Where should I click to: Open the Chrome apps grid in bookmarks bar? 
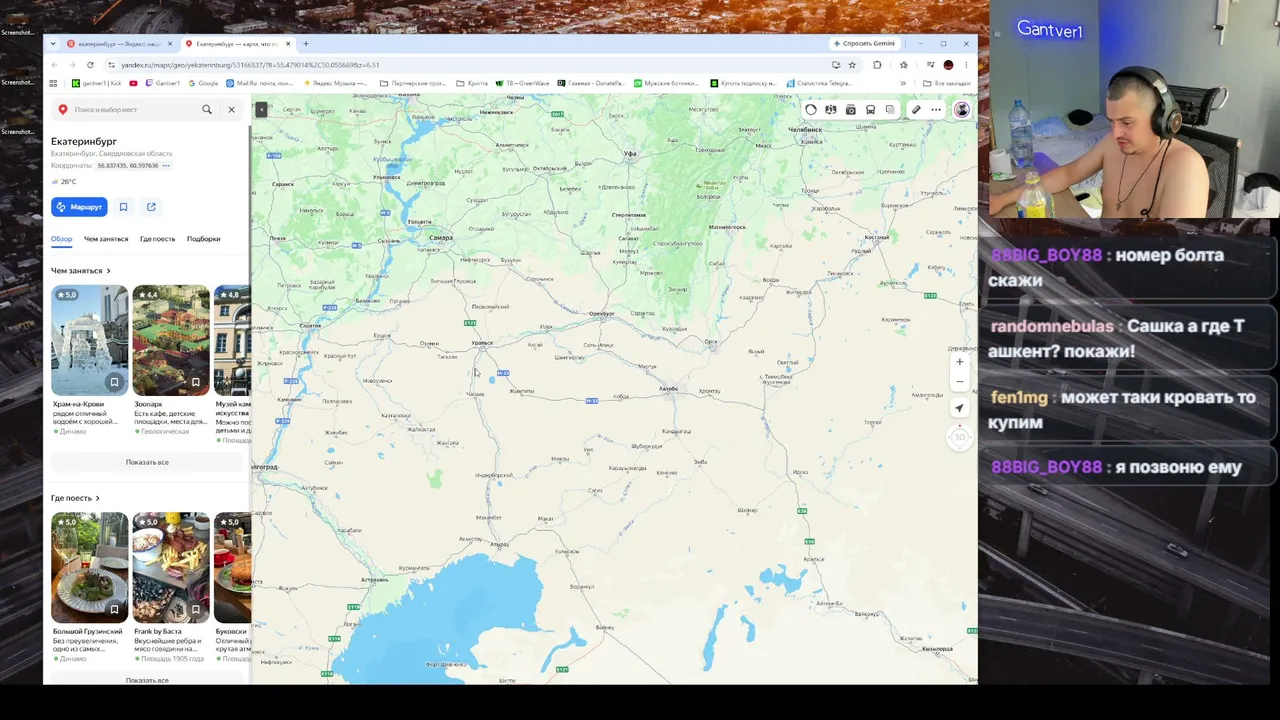[x=55, y=83]
